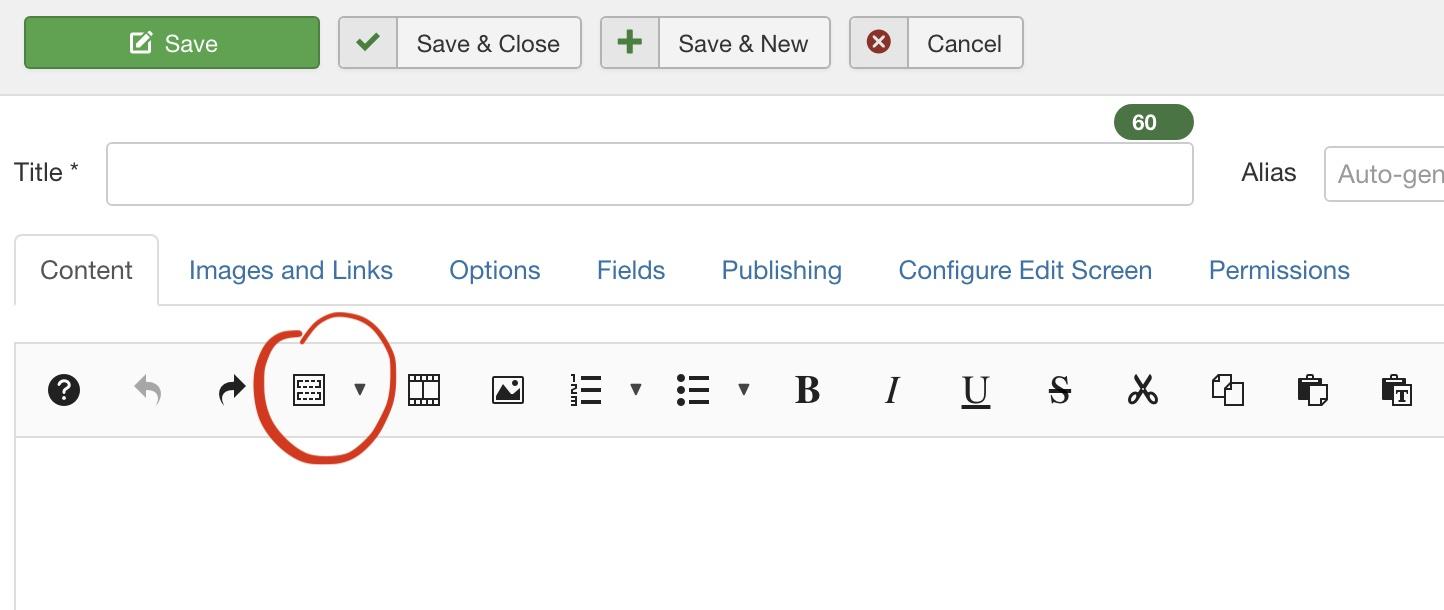Click the editor help question mark icon
The height and width of the screenshot is (610, 1444).
pyautogui.click(x=64, y=390)
